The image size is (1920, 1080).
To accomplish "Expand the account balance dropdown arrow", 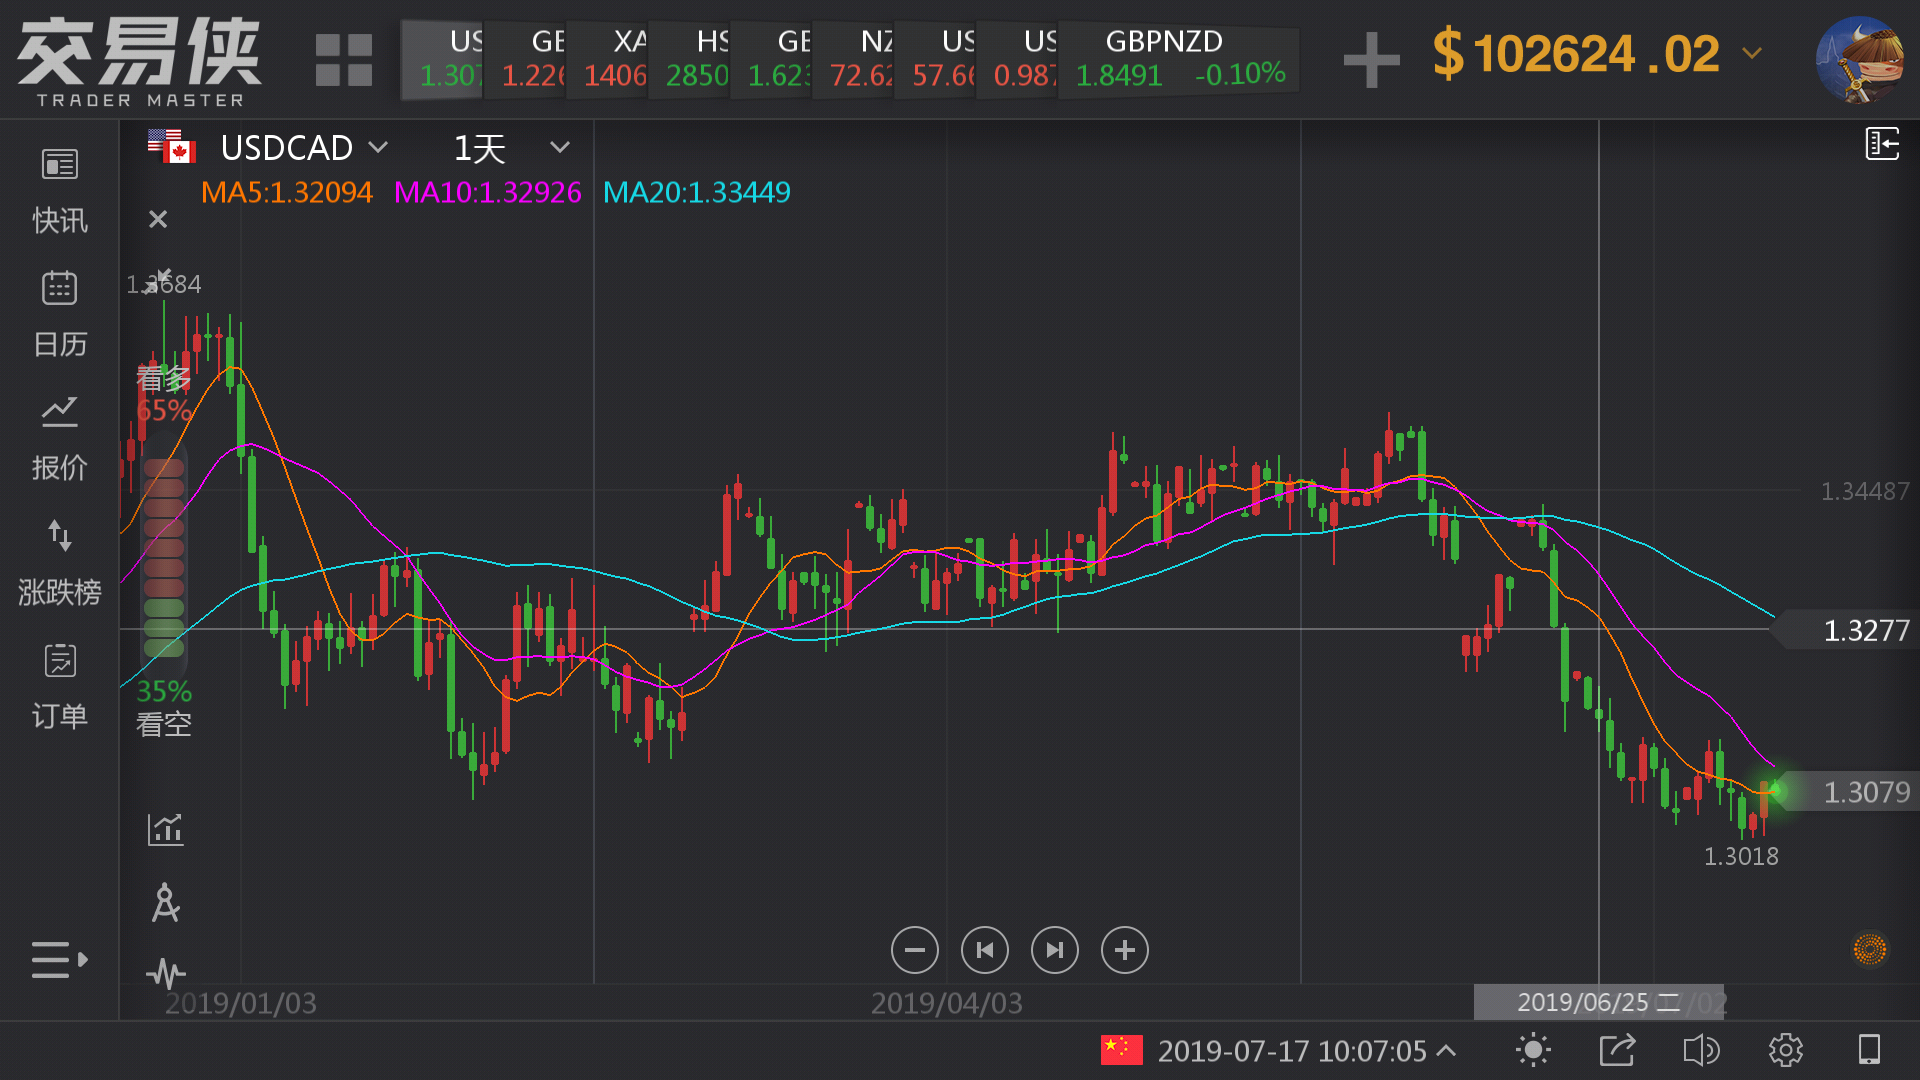I will 1752,53.
